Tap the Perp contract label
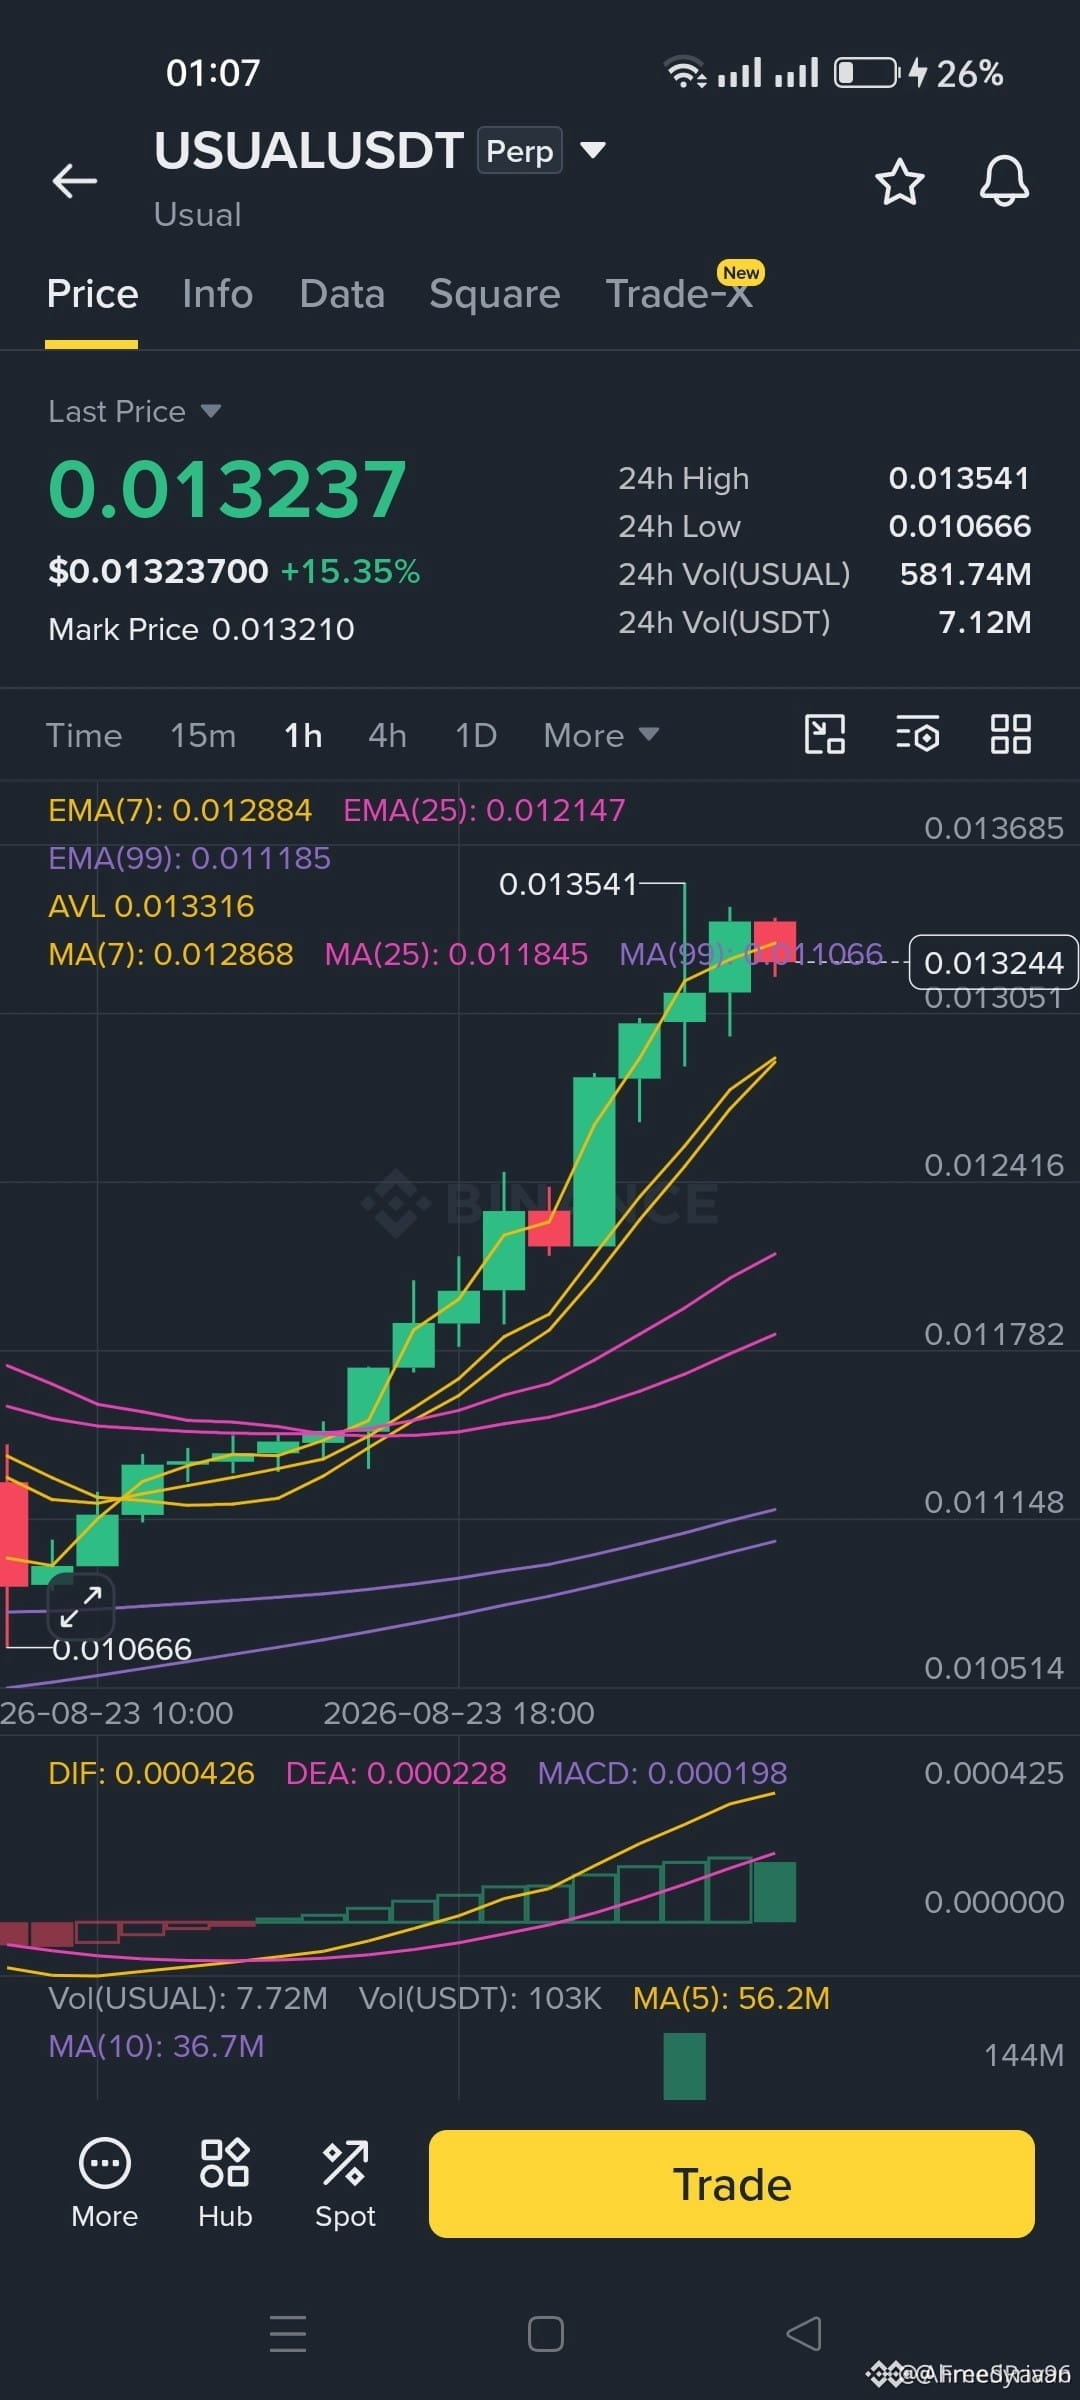This screenshot has height=2400, width=1080. click(x=520, y=150)
